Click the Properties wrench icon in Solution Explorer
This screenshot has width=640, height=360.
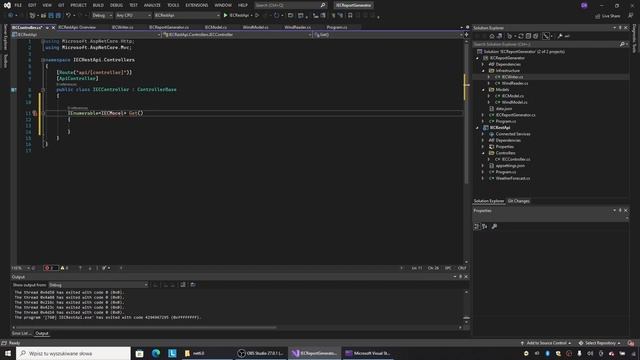click(560, 36)
